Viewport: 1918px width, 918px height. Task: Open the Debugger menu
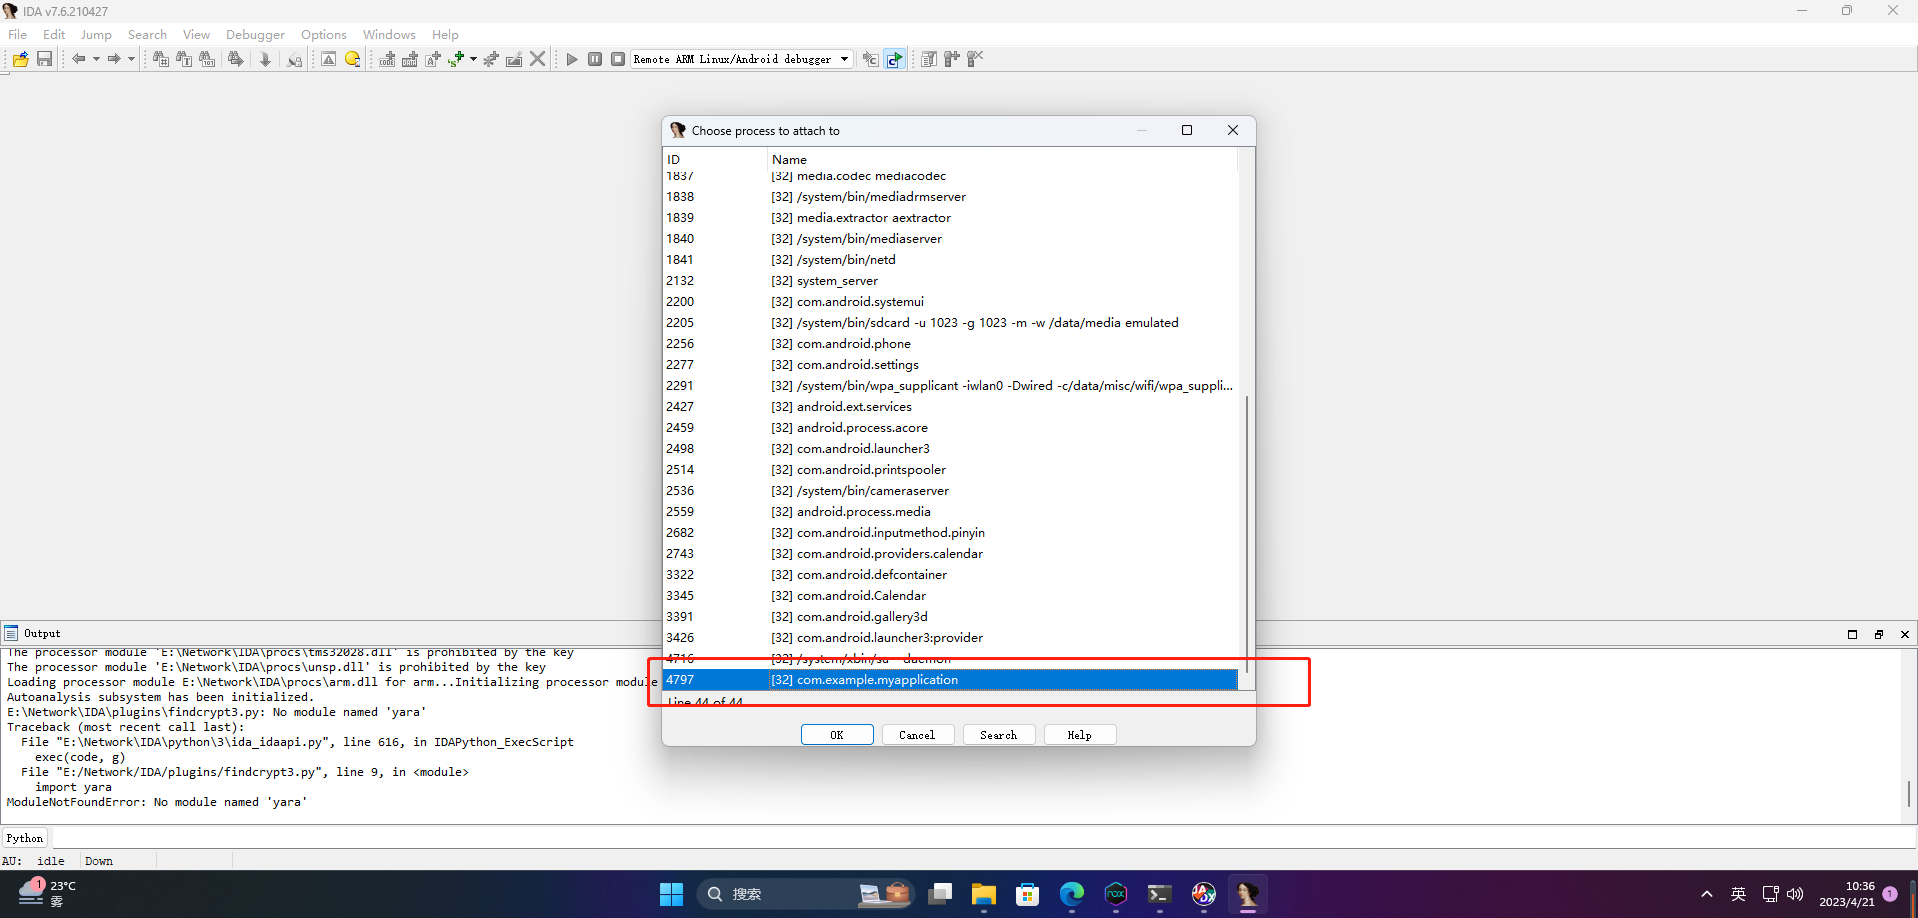click(x=255, y=34)
